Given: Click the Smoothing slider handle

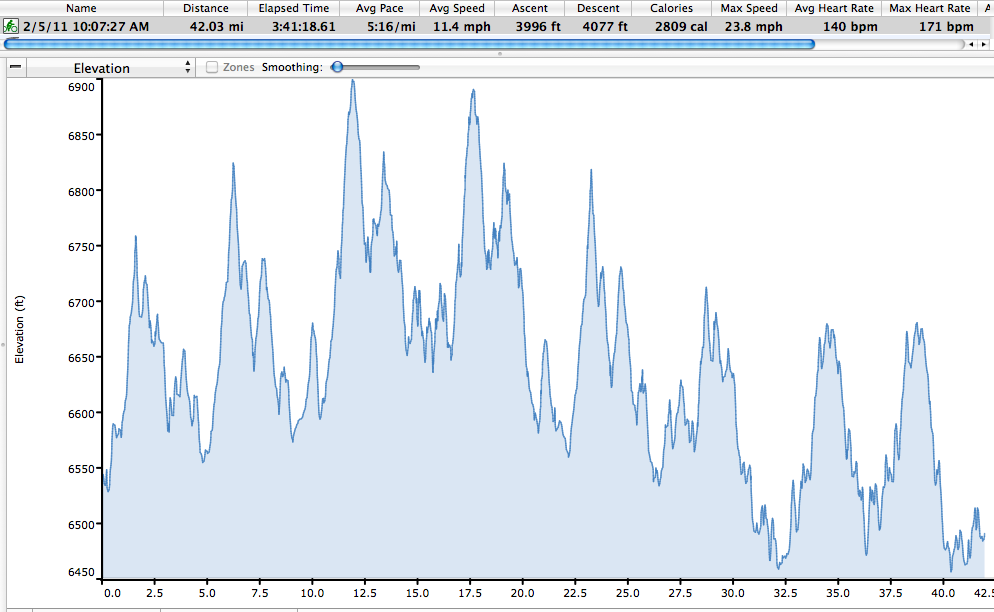Looking at the screenshot, I should coord(338,68).
